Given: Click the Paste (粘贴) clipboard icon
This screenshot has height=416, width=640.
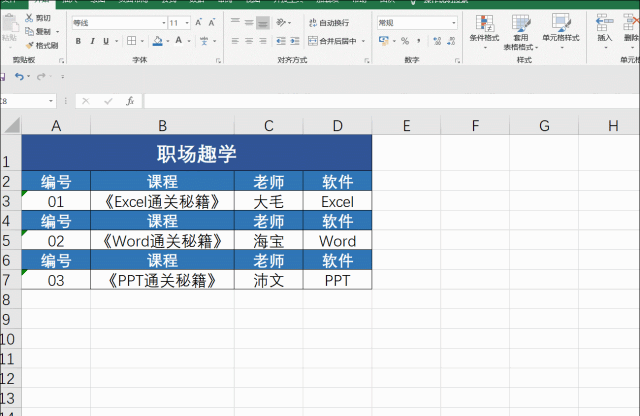Looking at the screenshot, I should click(x=10, y=25).
